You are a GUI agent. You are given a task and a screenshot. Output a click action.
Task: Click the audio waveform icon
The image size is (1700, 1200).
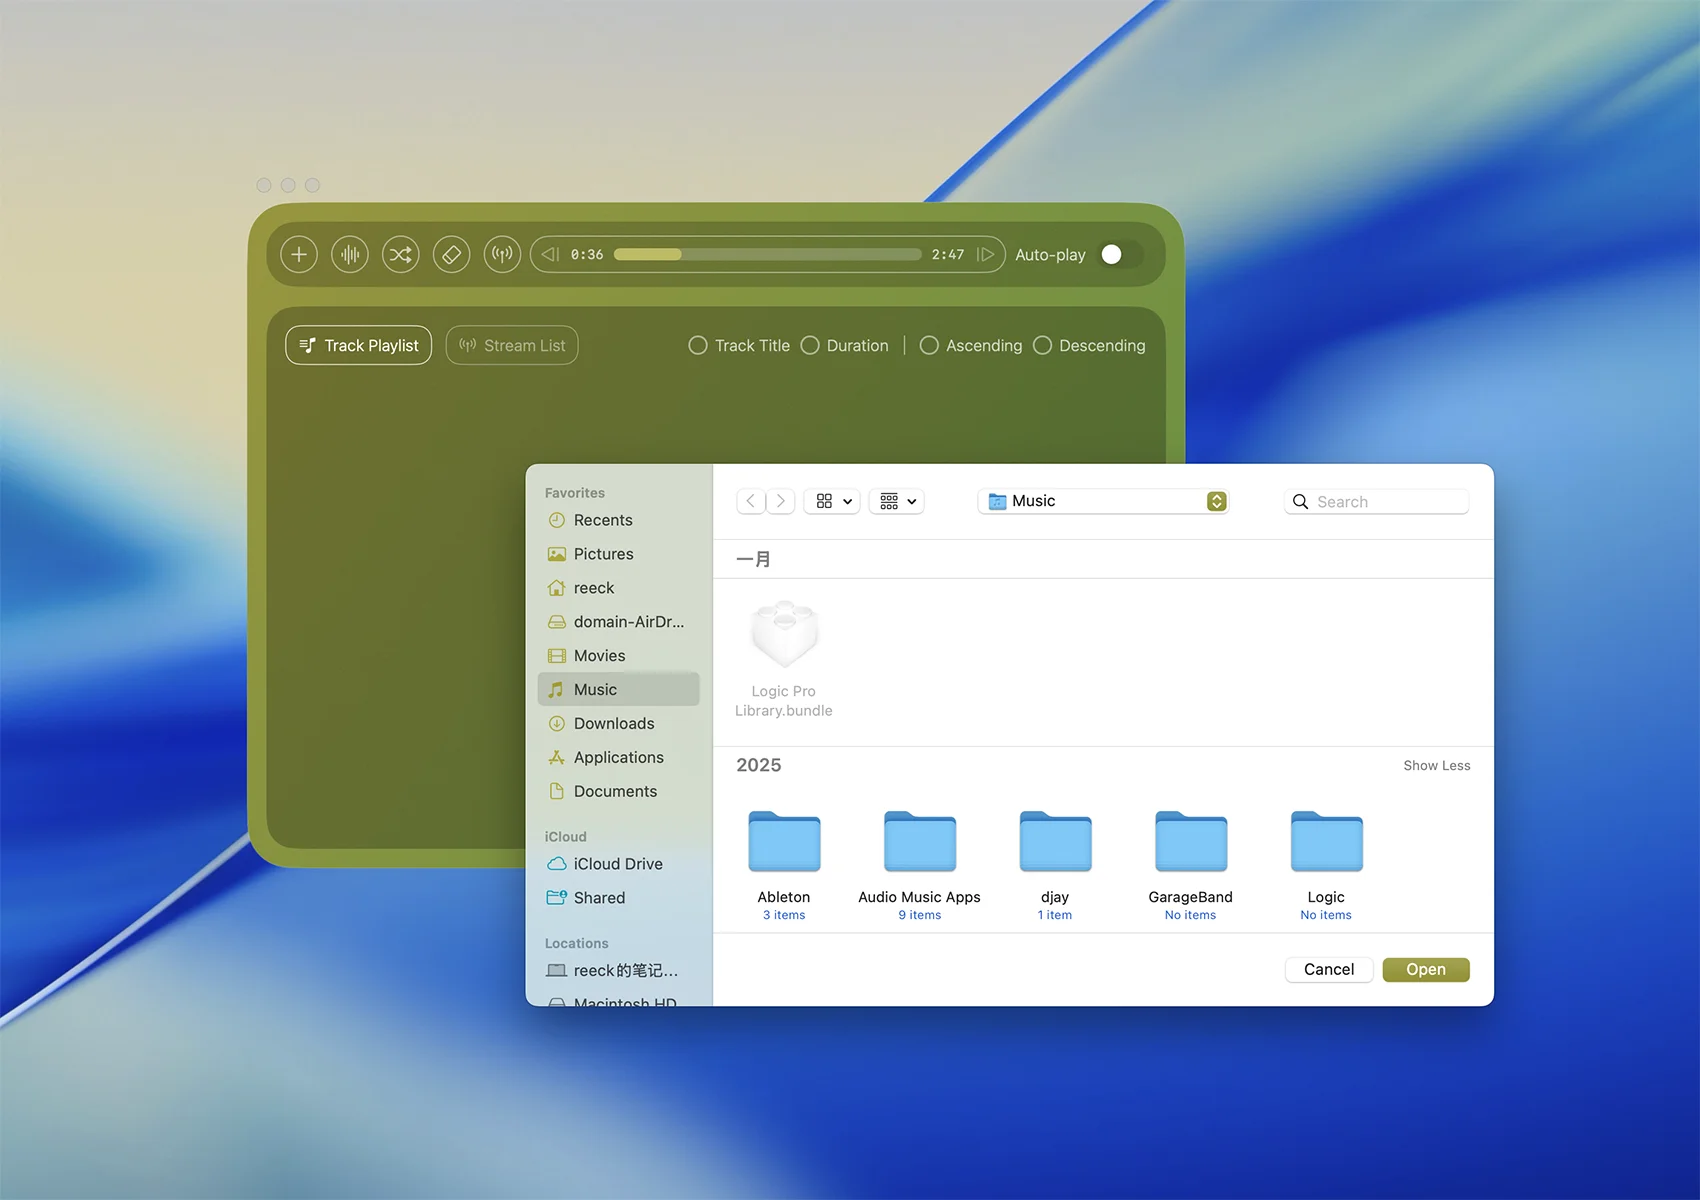(350, 254)
